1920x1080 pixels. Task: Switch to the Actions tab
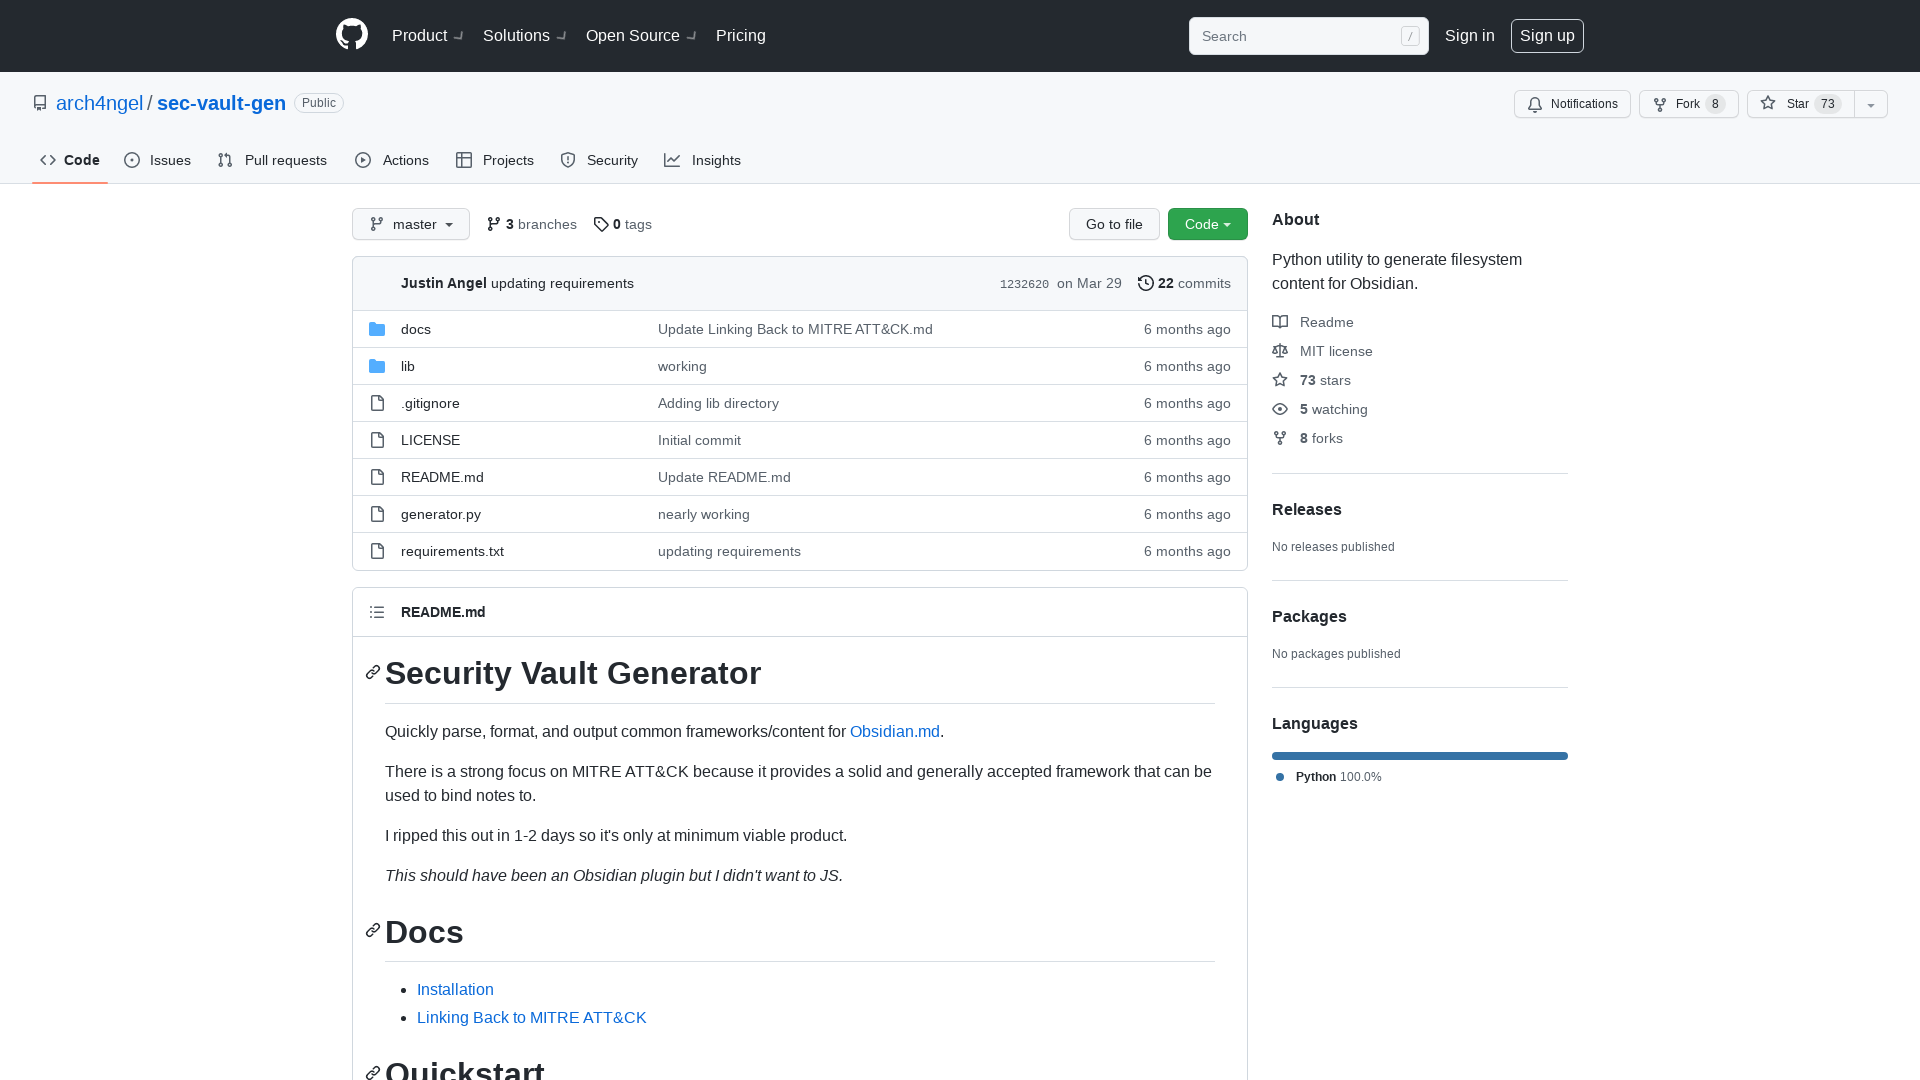392,160
